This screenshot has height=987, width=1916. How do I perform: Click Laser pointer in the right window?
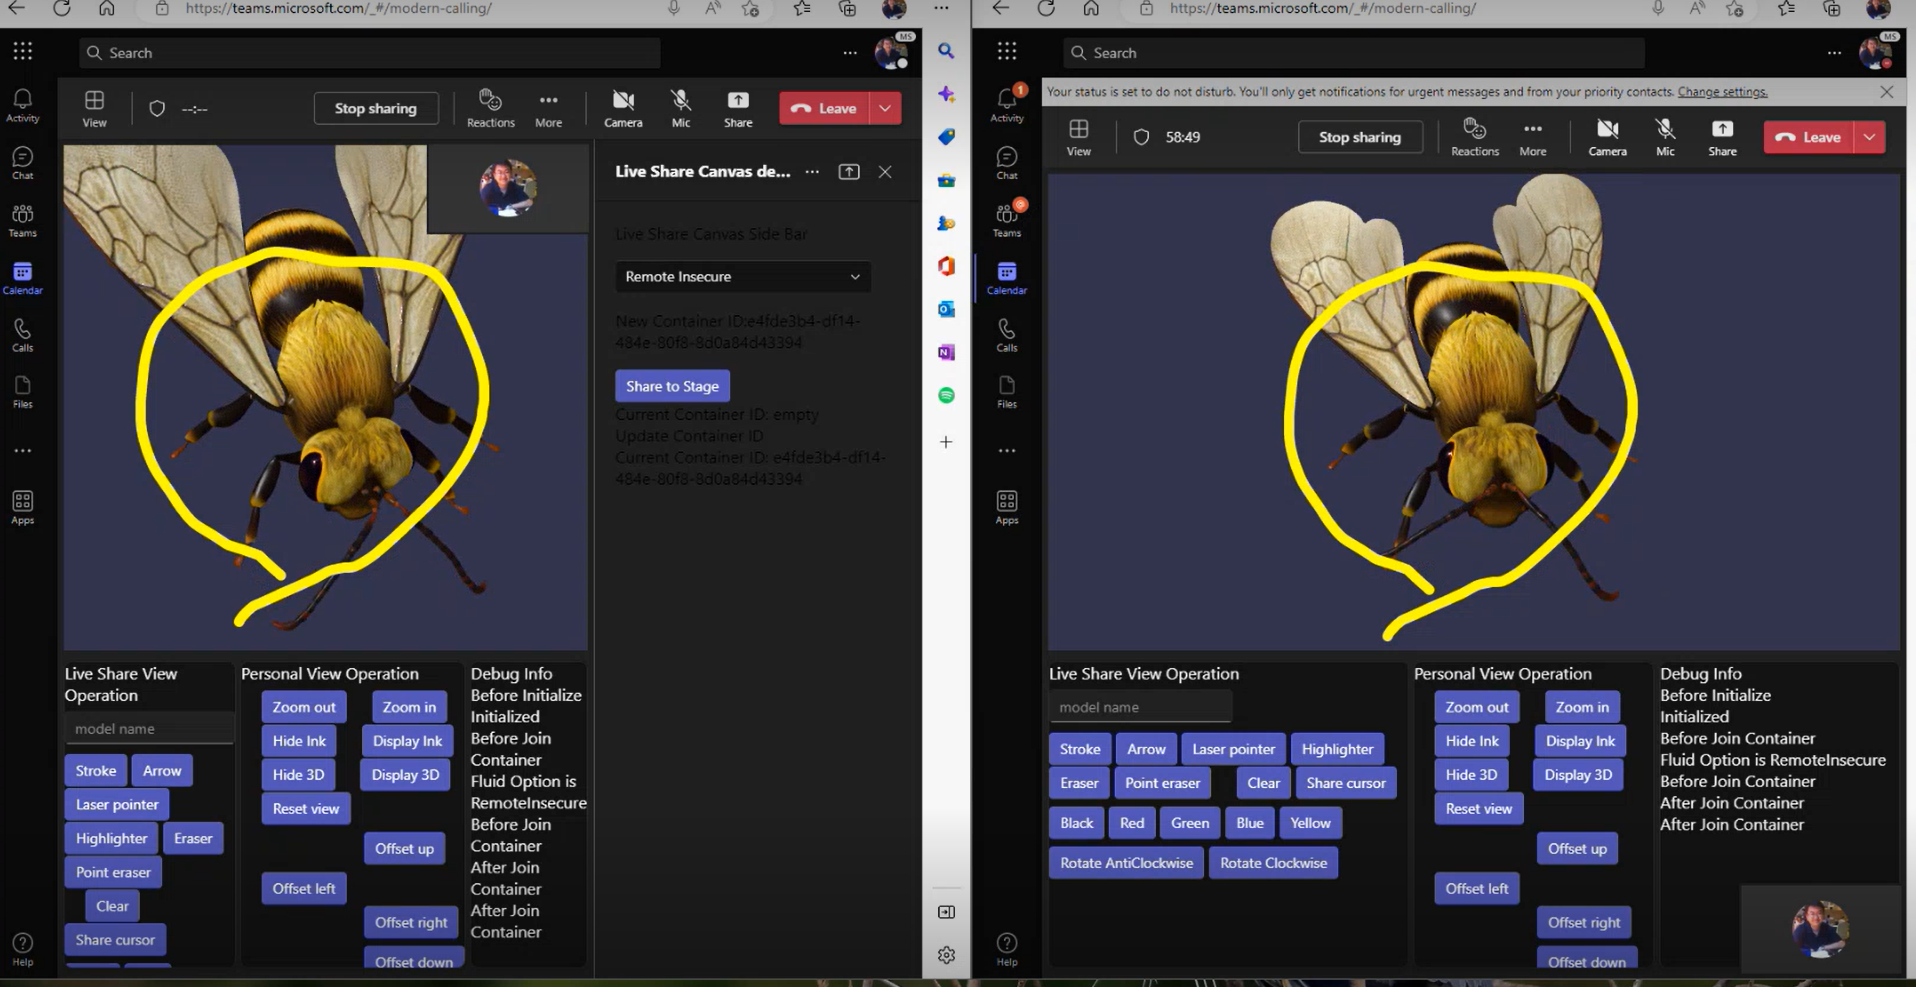1233,749
